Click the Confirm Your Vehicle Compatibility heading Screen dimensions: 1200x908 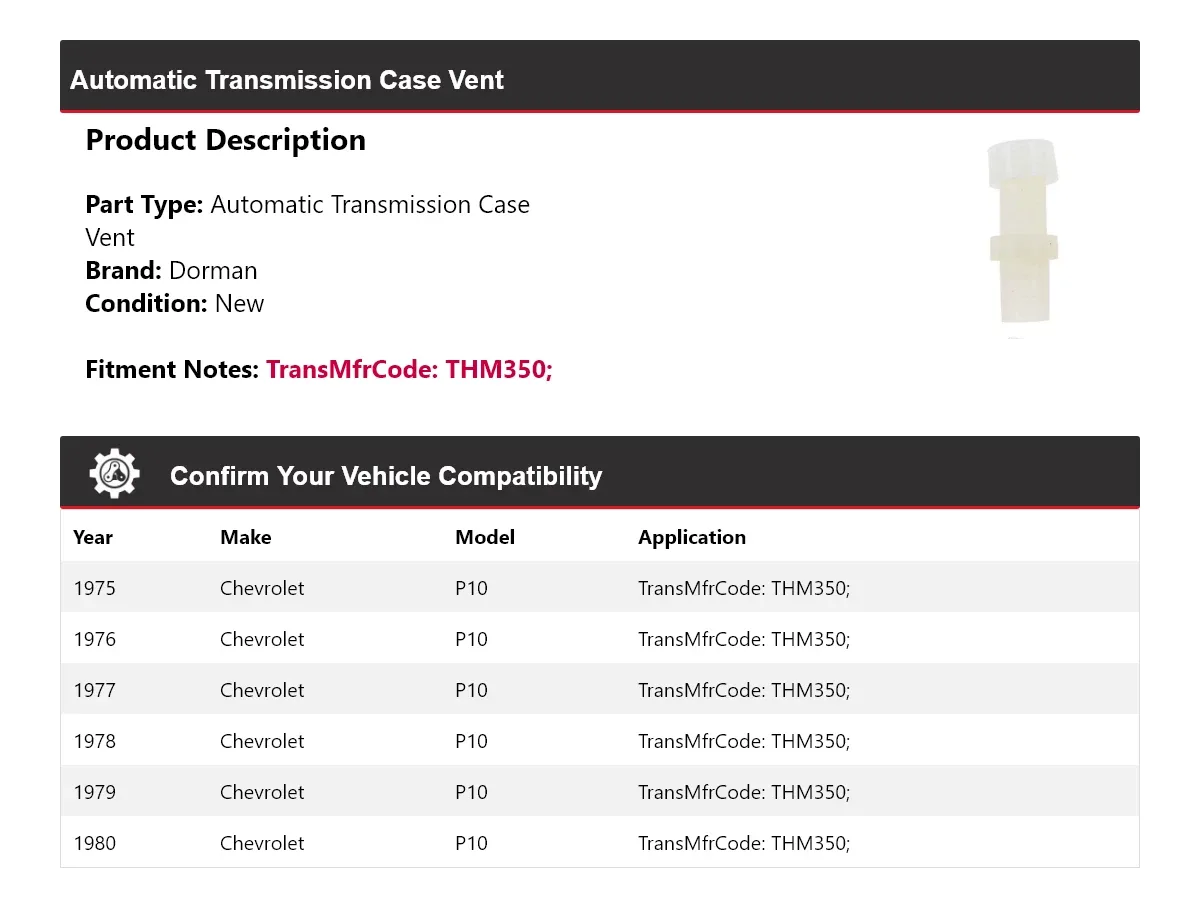click(x=386, y=476)
